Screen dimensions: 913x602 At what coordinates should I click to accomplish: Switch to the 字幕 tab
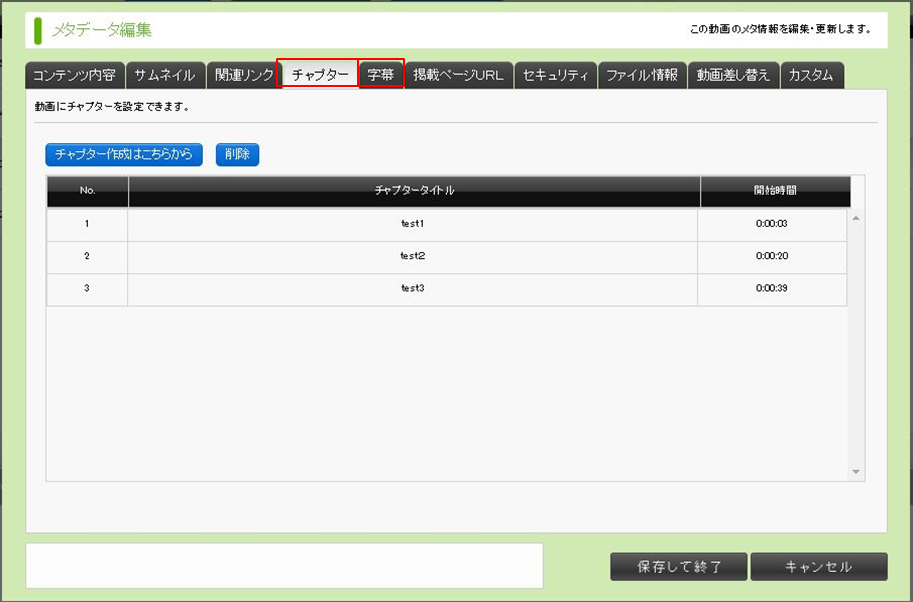tap(381, 75)
